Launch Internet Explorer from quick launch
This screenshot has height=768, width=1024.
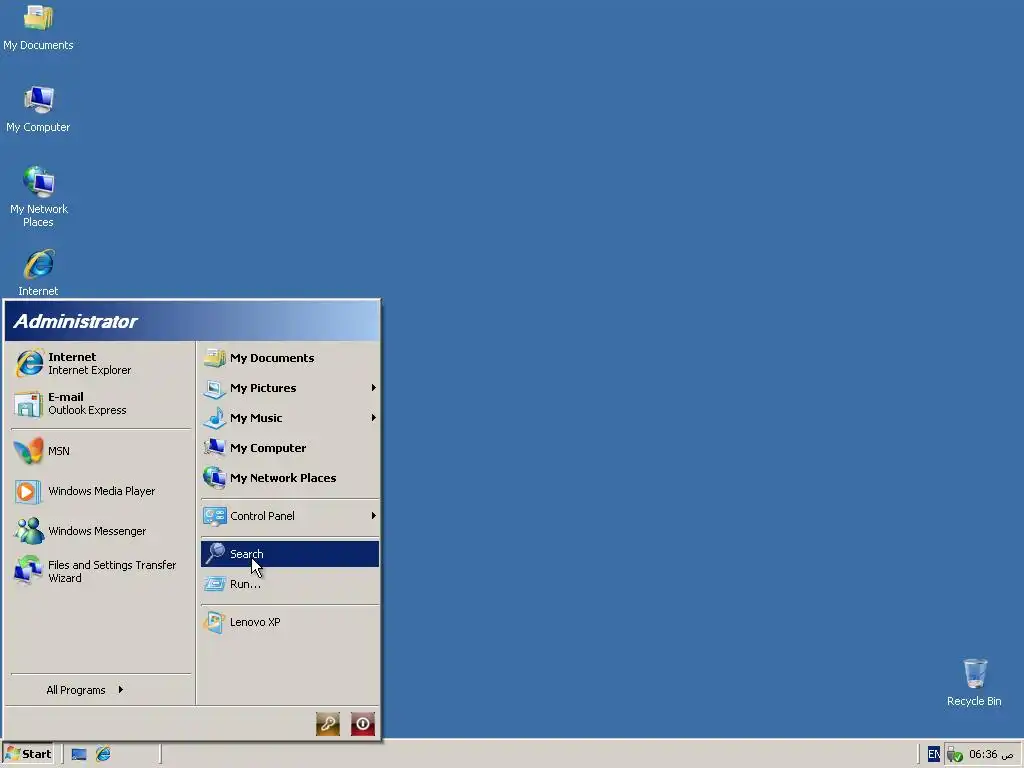[103, 754]
